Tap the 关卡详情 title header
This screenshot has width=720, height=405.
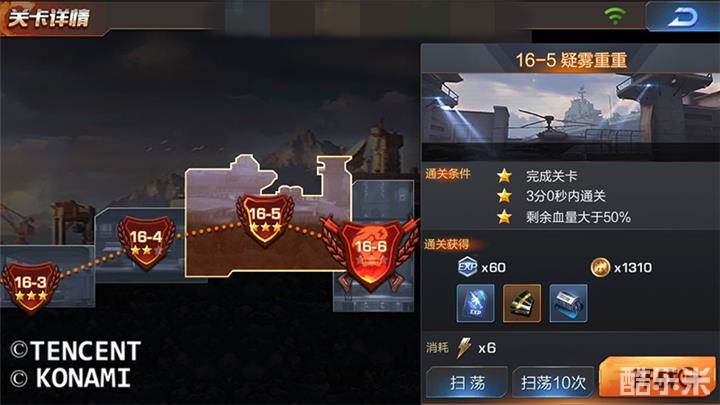pyautogui.click(x=49, y=18)
